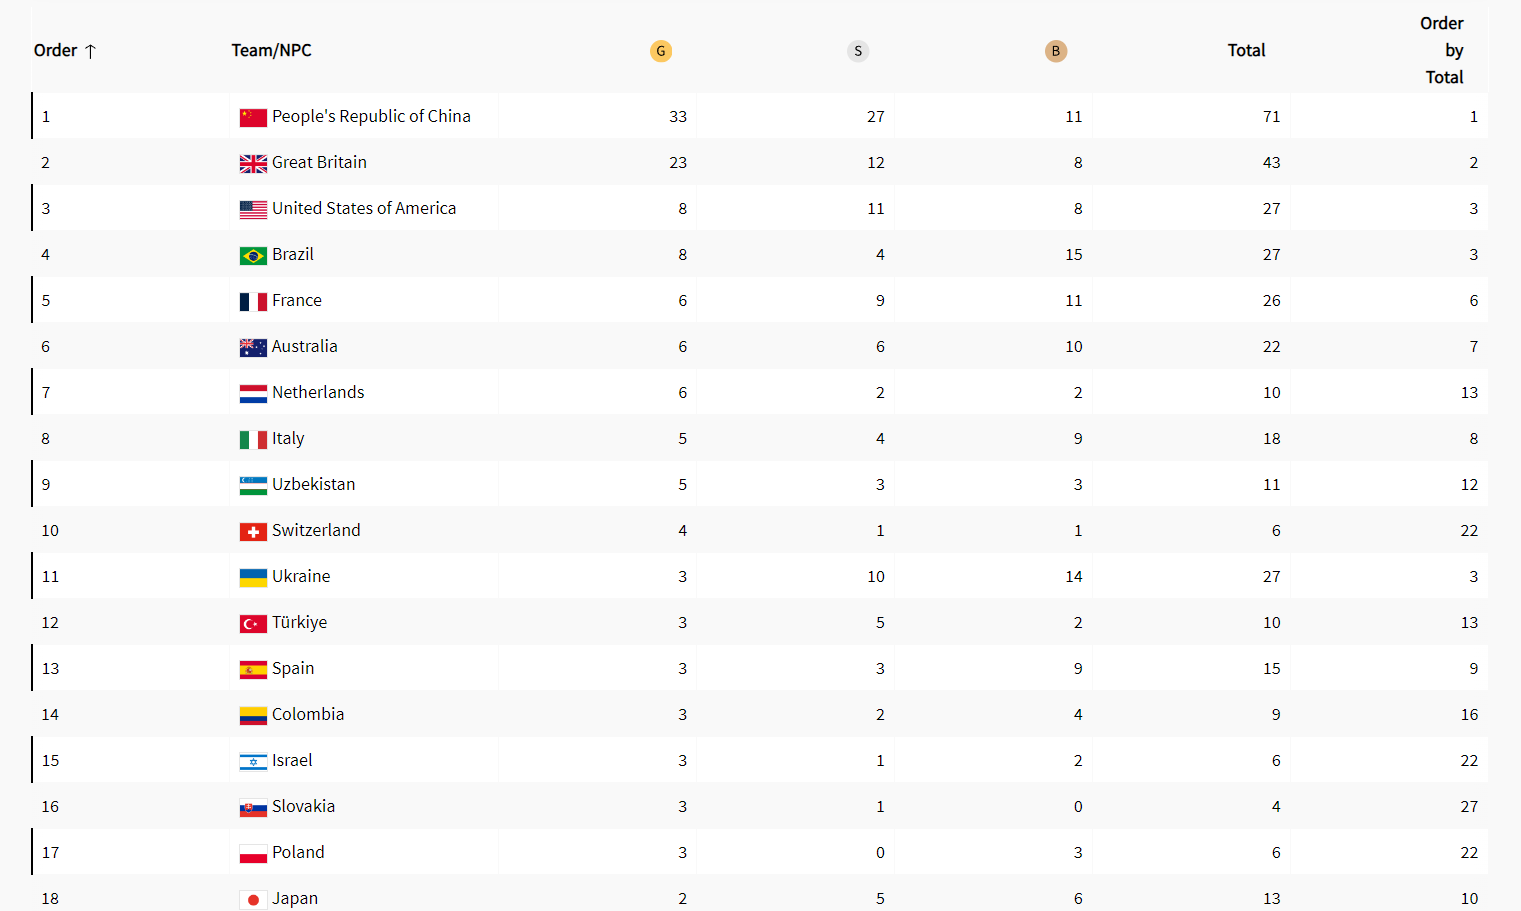Click the Colombia team name

point(308,714)
